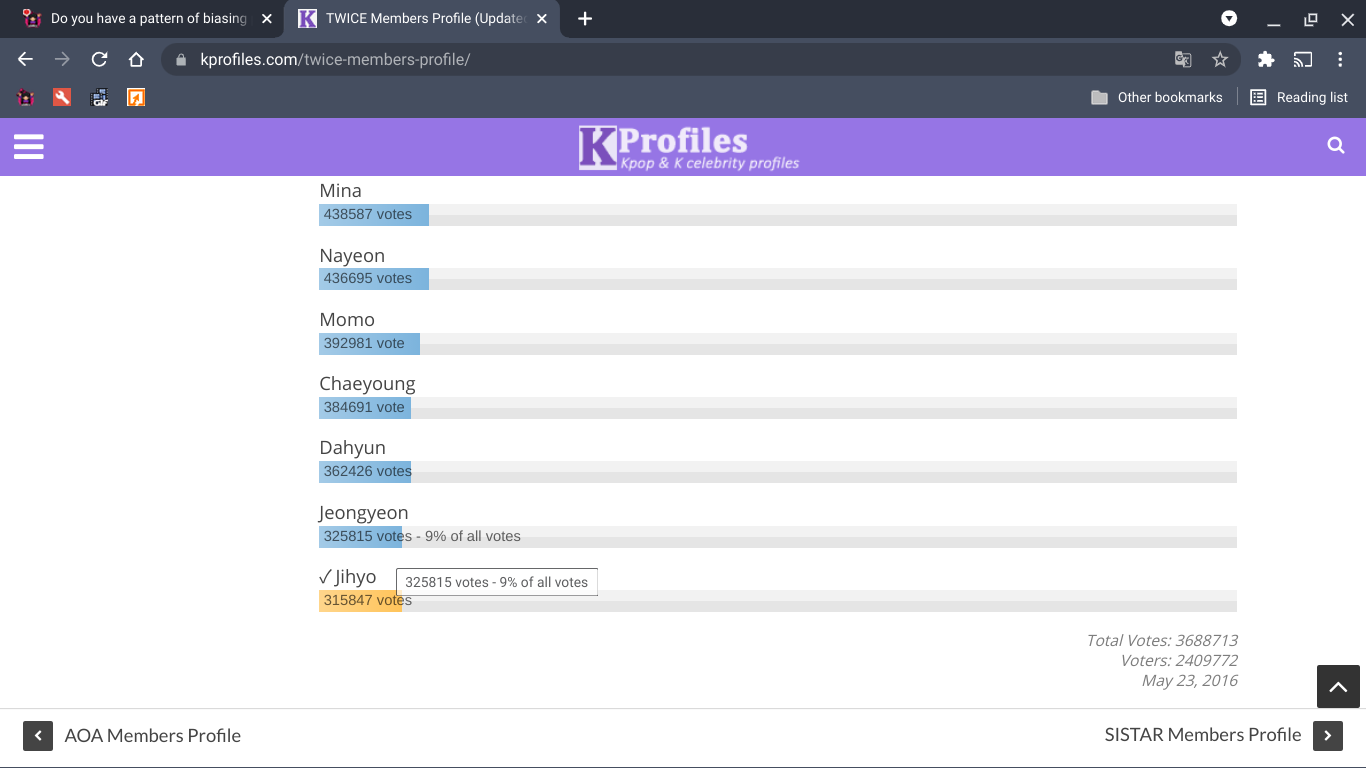Image resolution: width=1366 pixels, height=768 pixels.
Task: Click the Dahyun poll option label
Action: (x=352, y=448)
